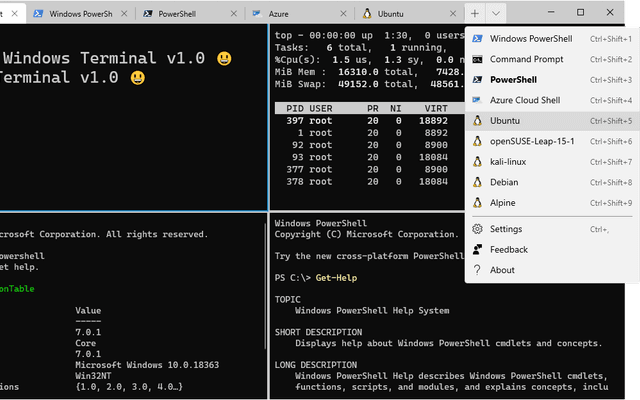640x400 pixels.
Task: Select Windows PowerShell from dropdown menu
Action: click(x=552, y=39)
